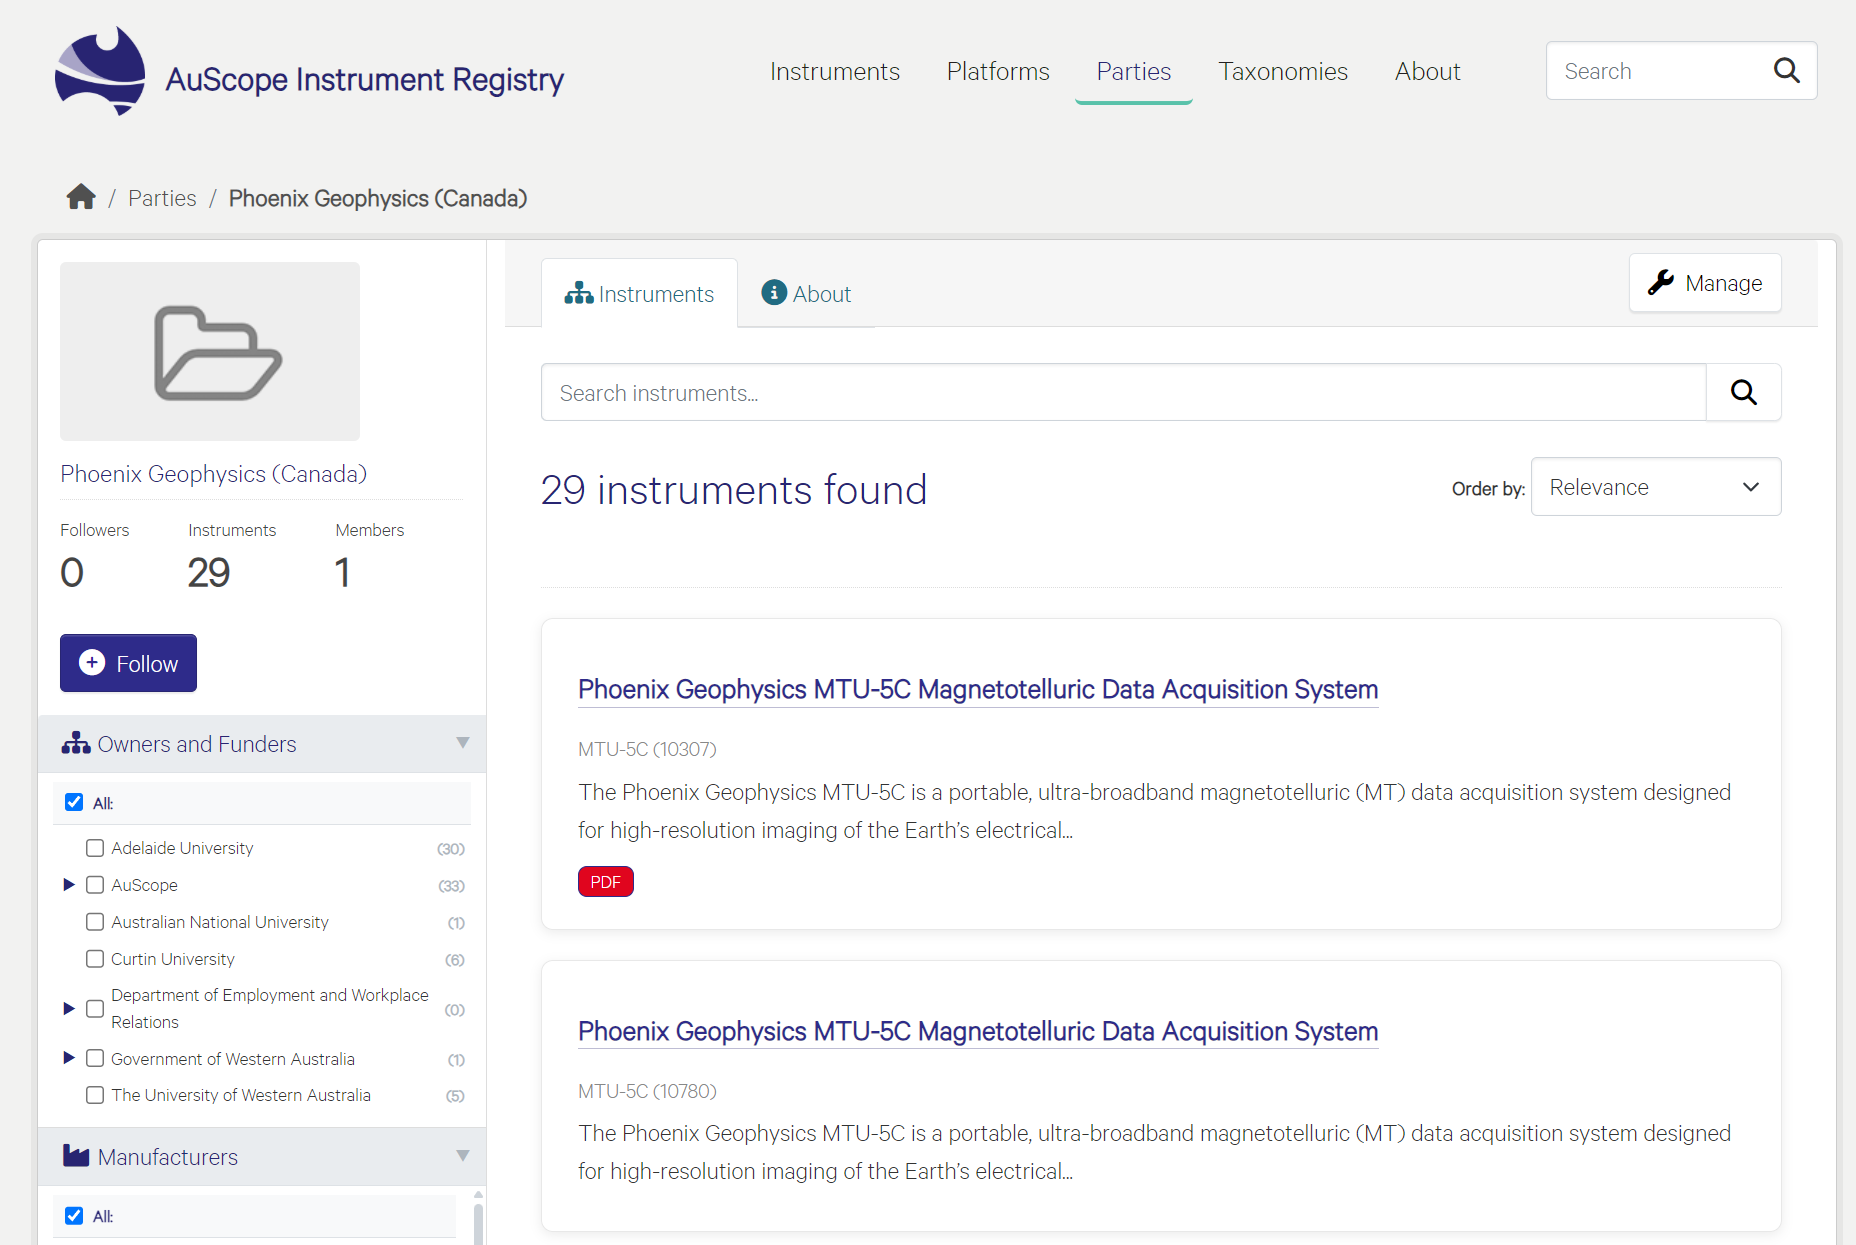
Task: Click the folder placeholder image
Action: (x=210, y=351)
